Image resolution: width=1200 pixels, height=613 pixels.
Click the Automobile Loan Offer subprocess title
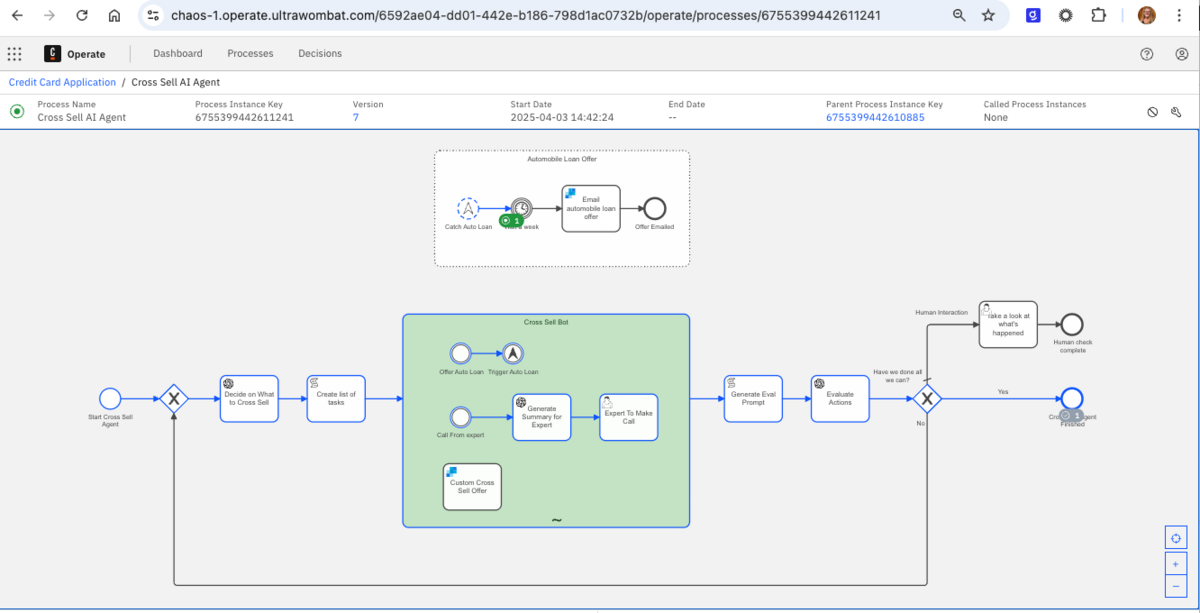(562, 158)
